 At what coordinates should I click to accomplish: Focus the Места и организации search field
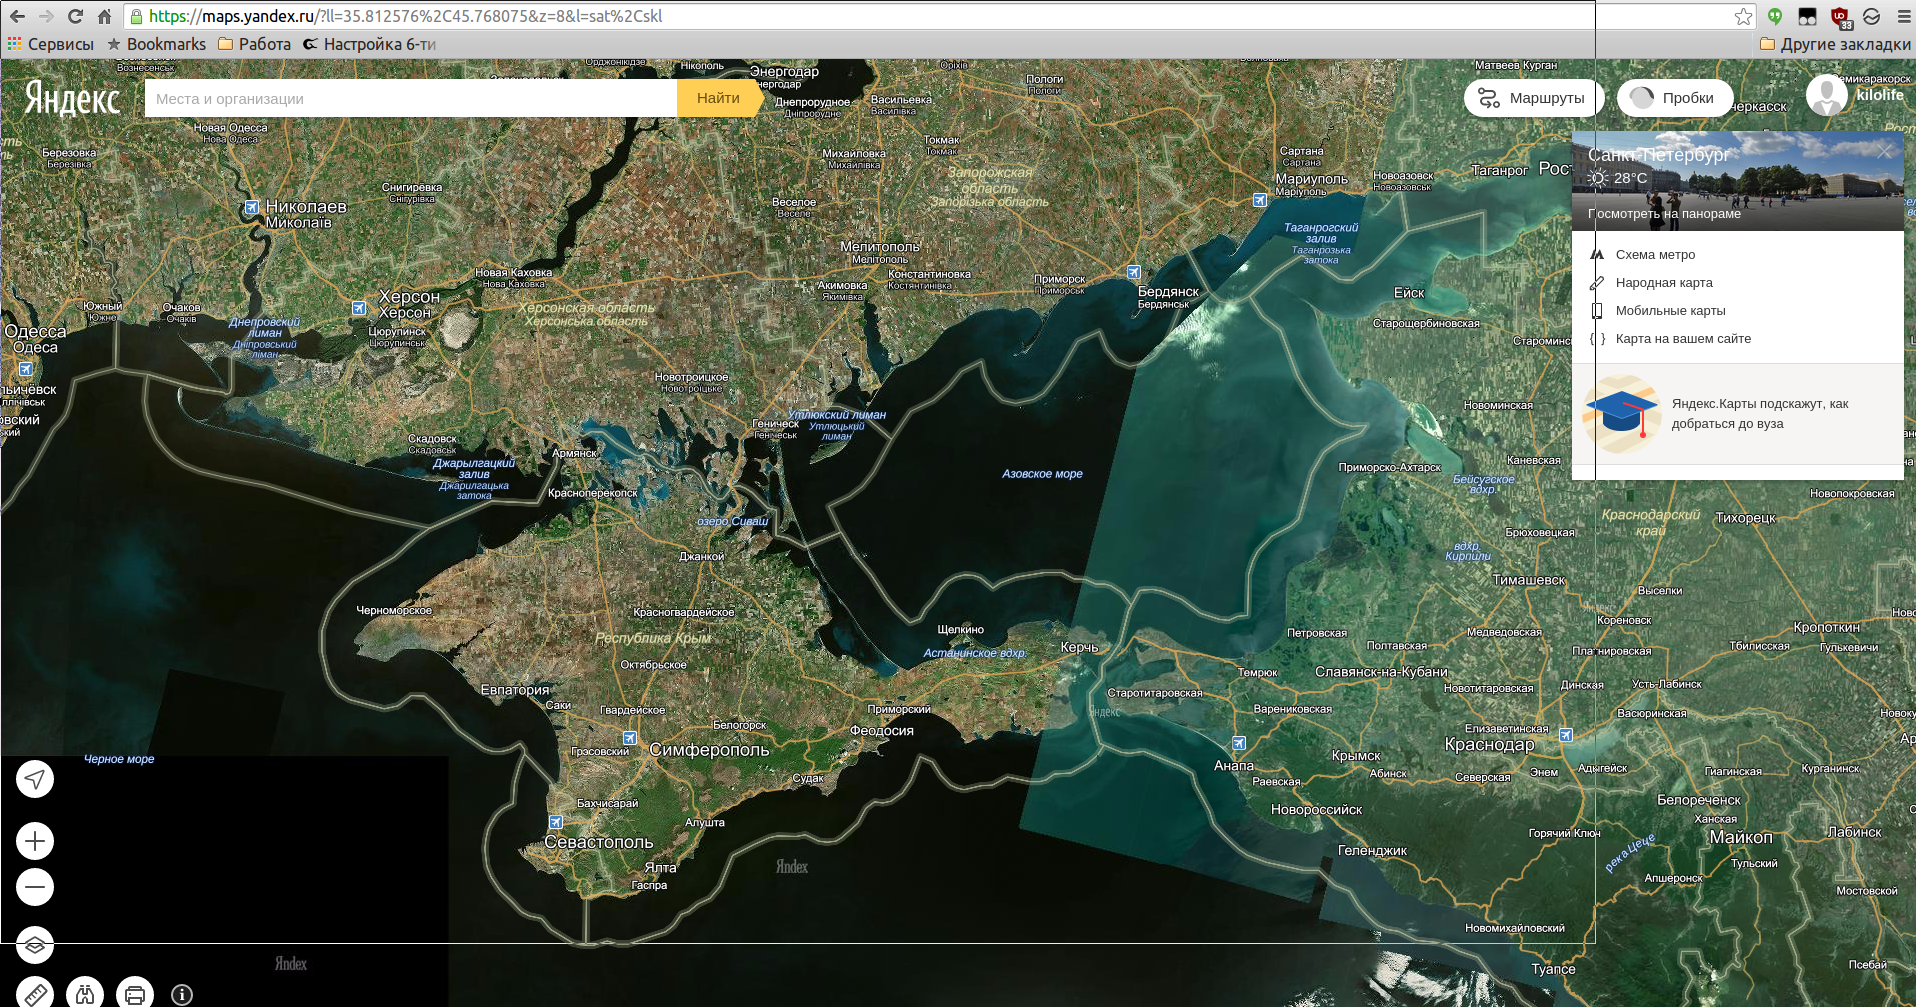tap(411, 98)
